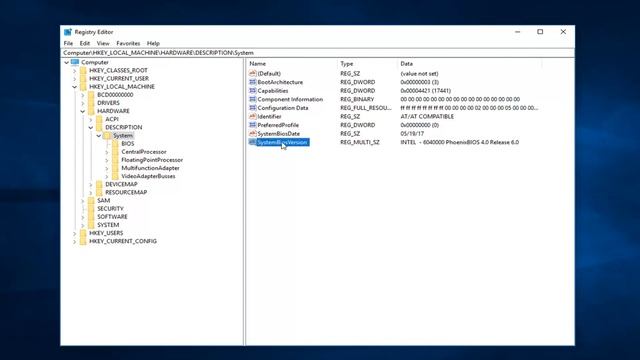The height and width of the screenshot is (360, 640).
Task: Select the HKEY_CURRENT_CONFIG folder icon
Action: (83, 241)
